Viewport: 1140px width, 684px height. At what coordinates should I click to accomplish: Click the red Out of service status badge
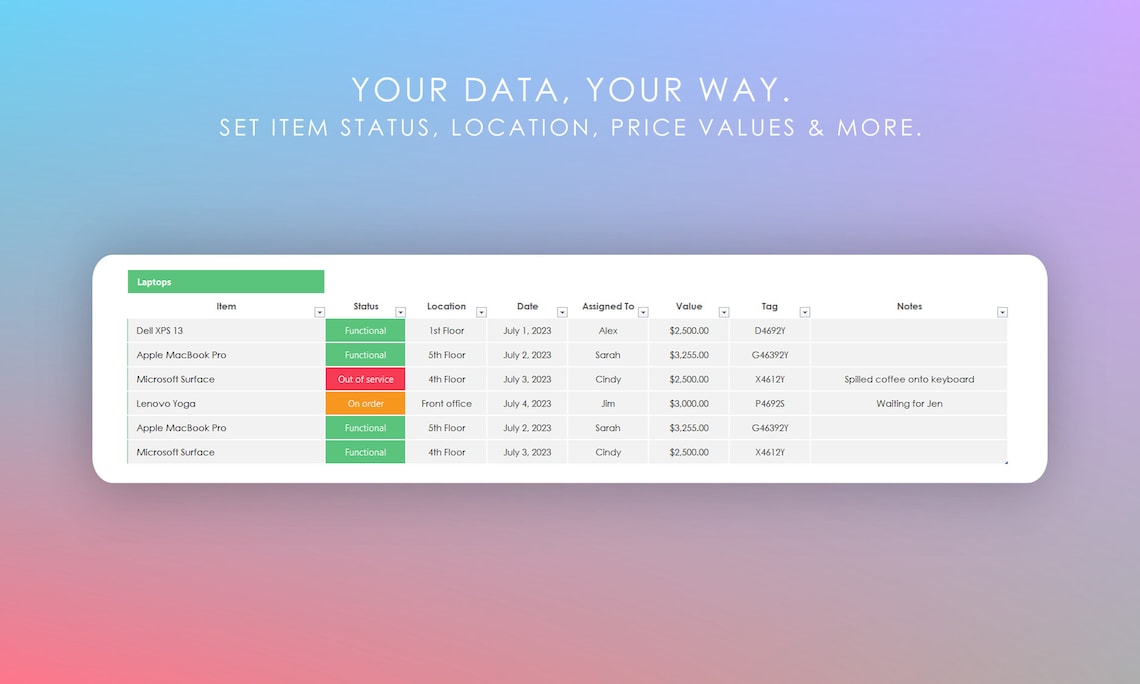(x=365, y=379)
